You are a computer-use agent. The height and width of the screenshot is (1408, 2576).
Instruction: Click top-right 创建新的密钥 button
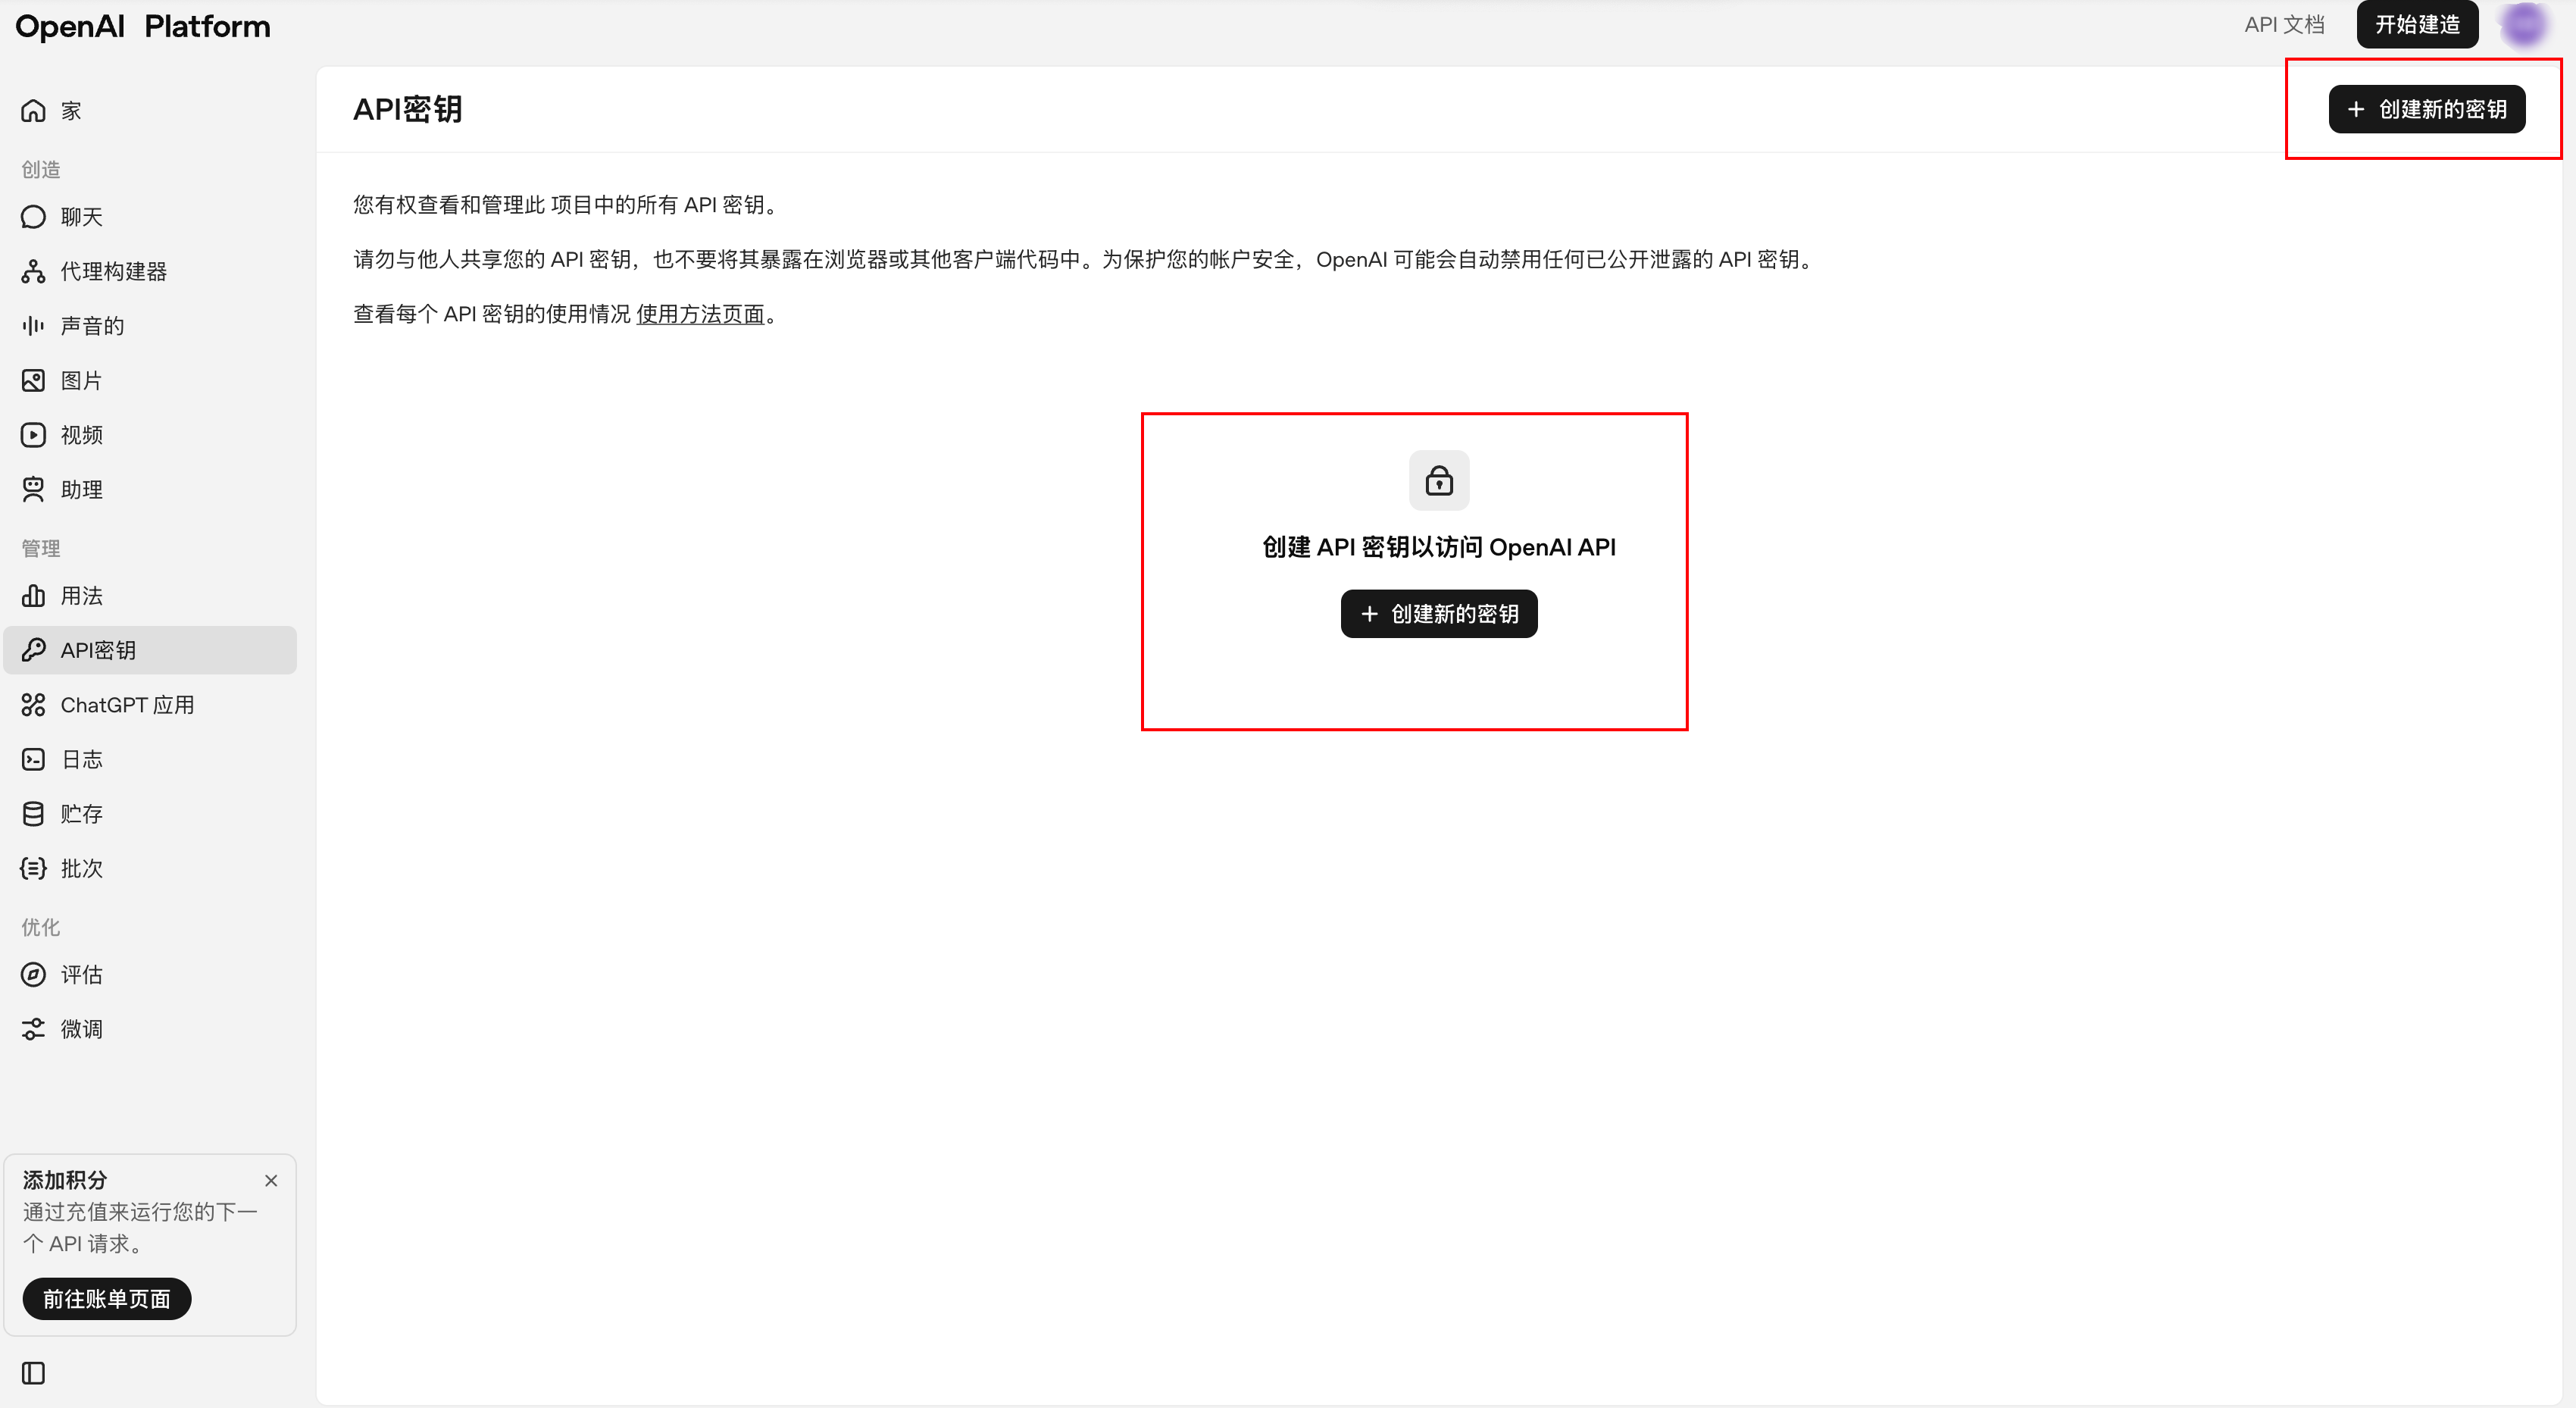pos(2426,109)
